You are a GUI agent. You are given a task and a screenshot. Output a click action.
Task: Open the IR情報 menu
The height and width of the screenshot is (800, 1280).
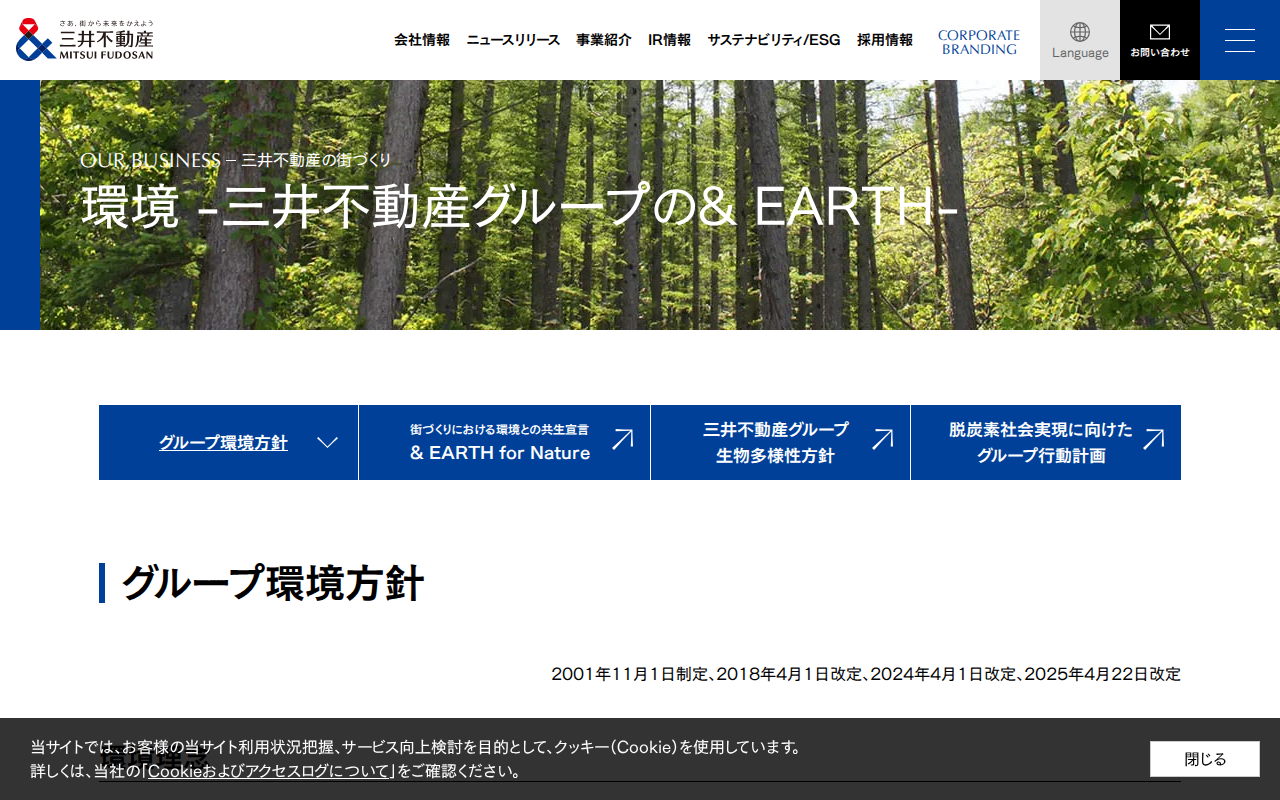coord(669,40)
